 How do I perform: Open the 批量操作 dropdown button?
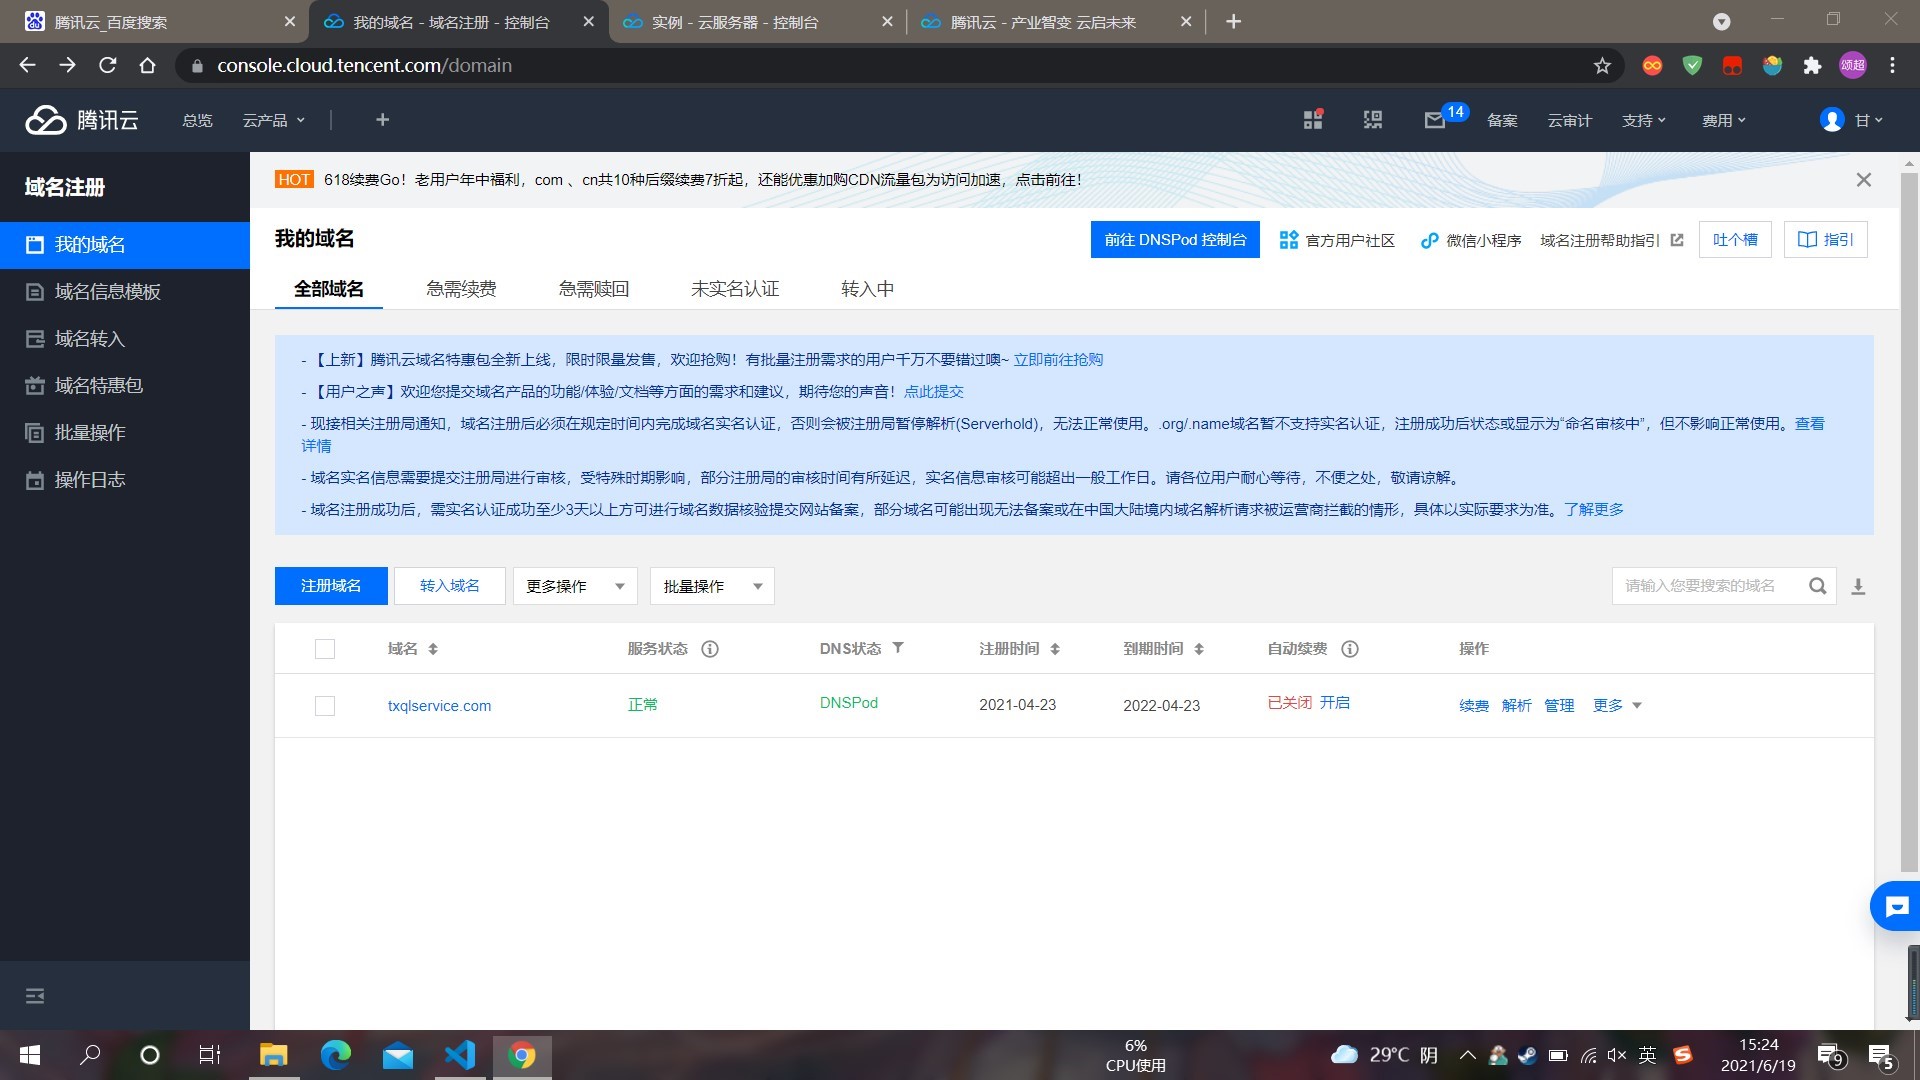pyautogui.click(x=712, y=586)
